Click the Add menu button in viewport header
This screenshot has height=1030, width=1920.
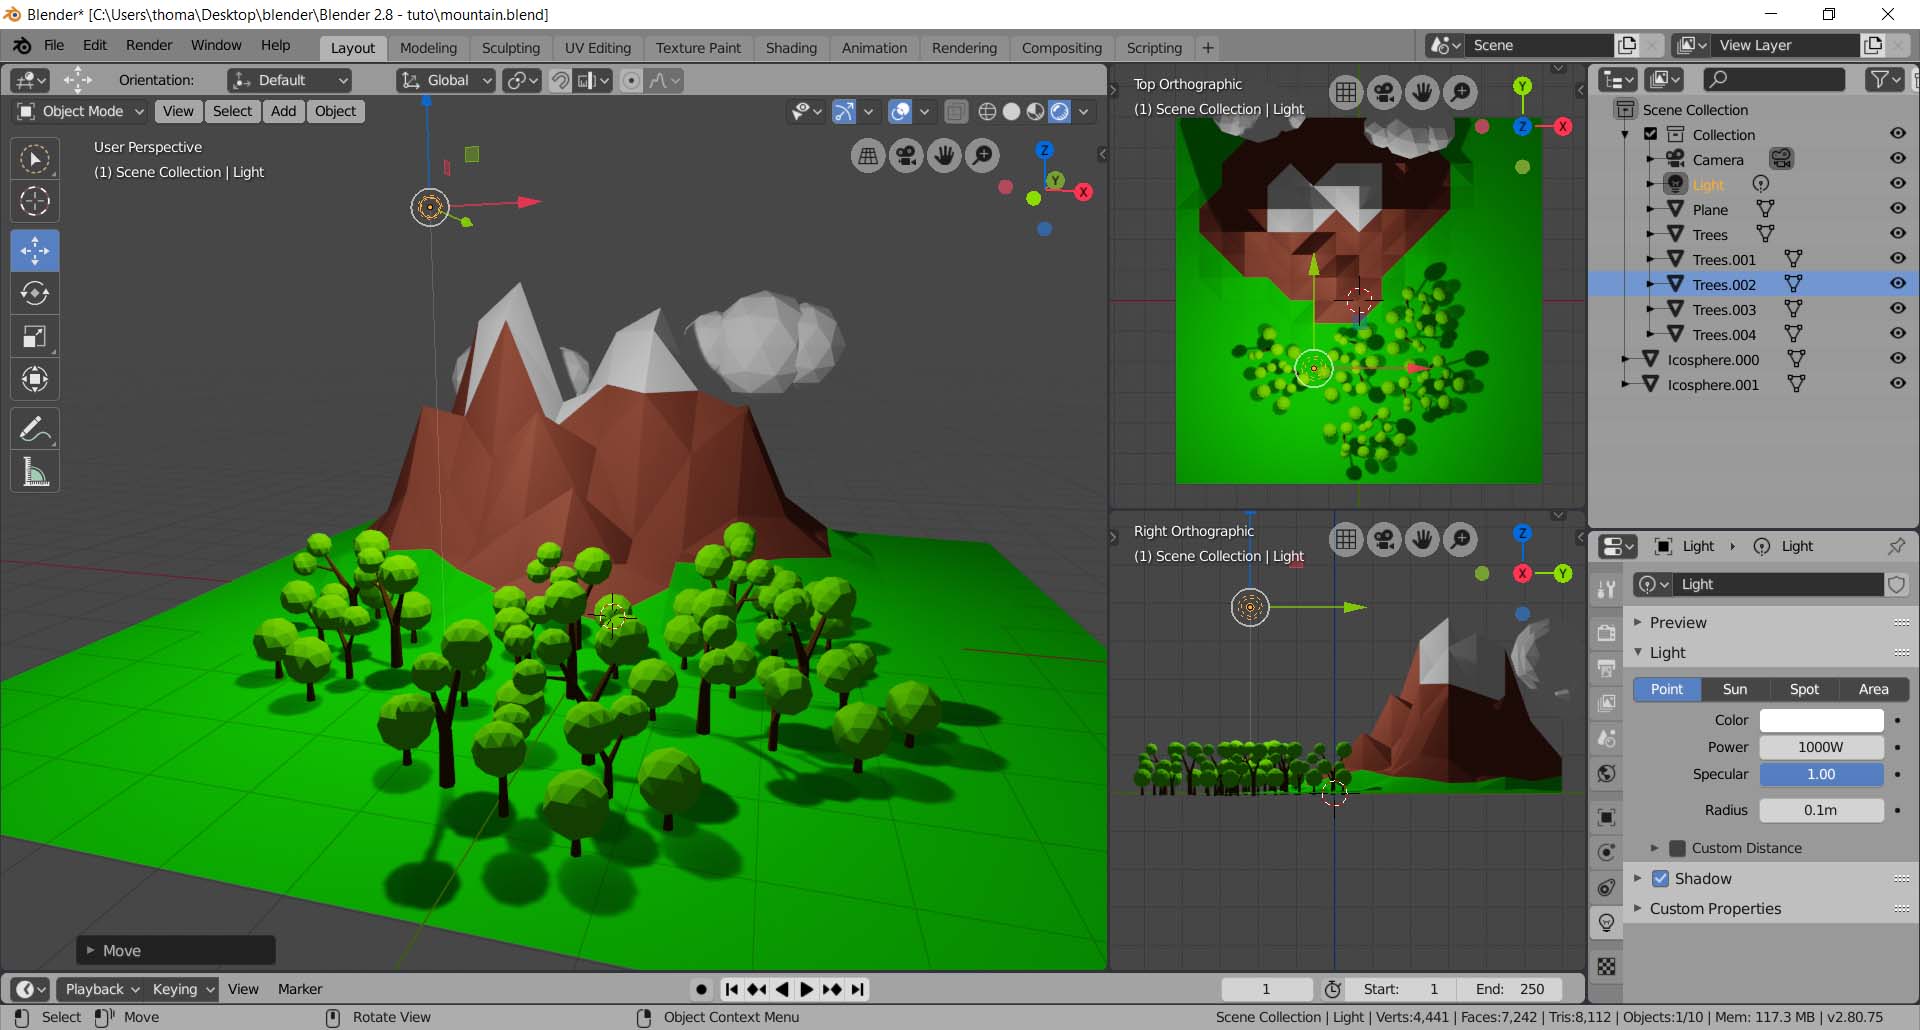283,111
